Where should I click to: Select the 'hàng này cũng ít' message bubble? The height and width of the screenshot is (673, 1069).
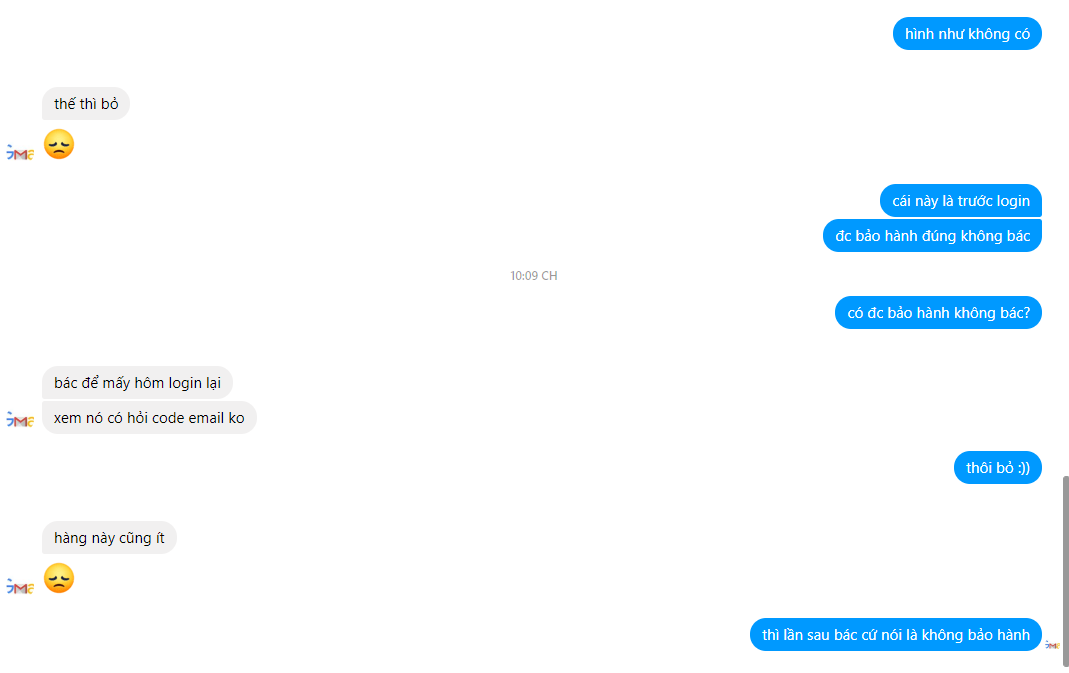109,538
